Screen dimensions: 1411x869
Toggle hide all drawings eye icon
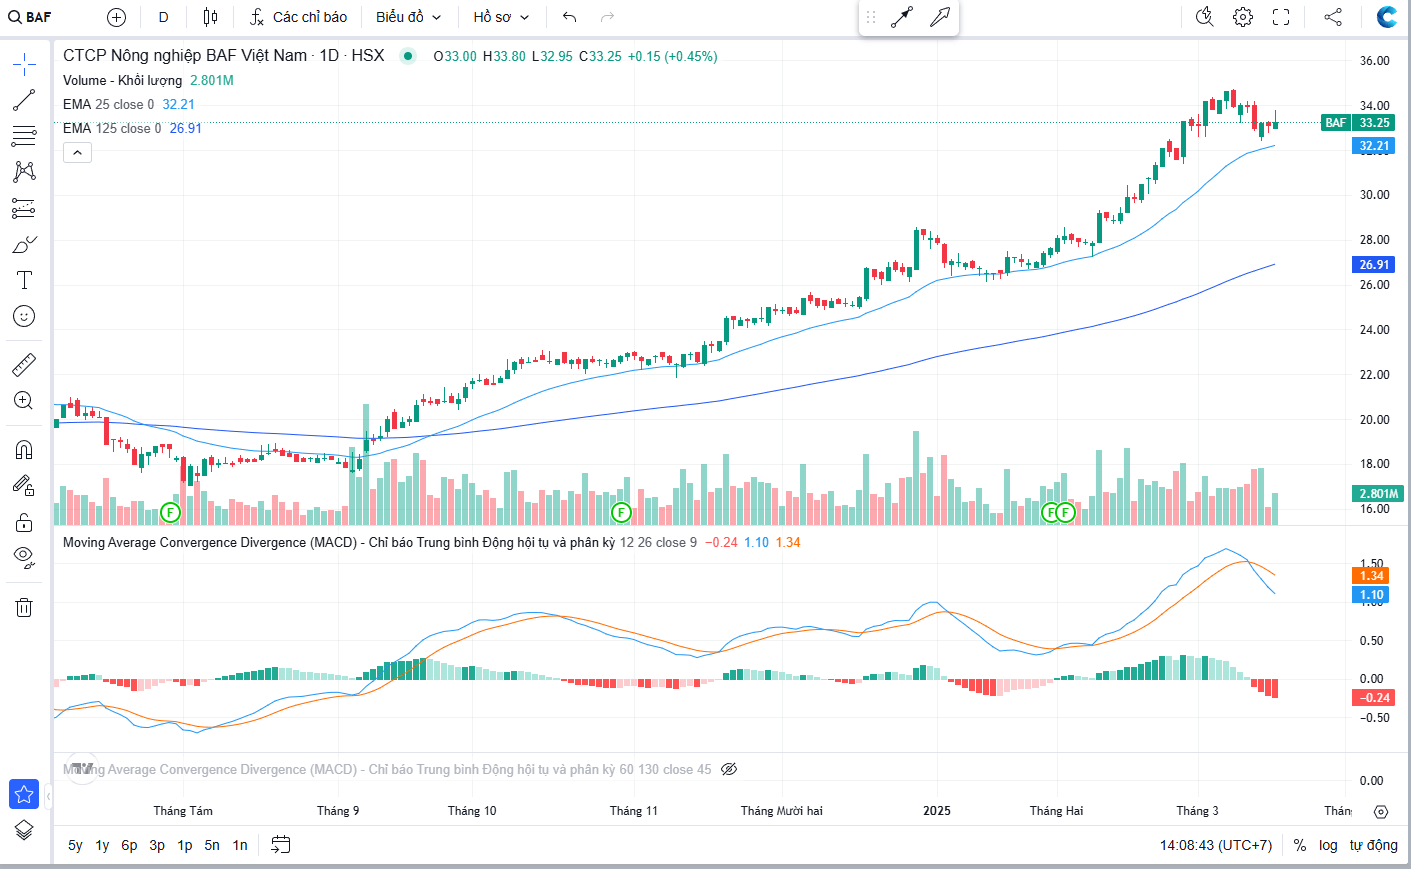[x=24, y=557]
